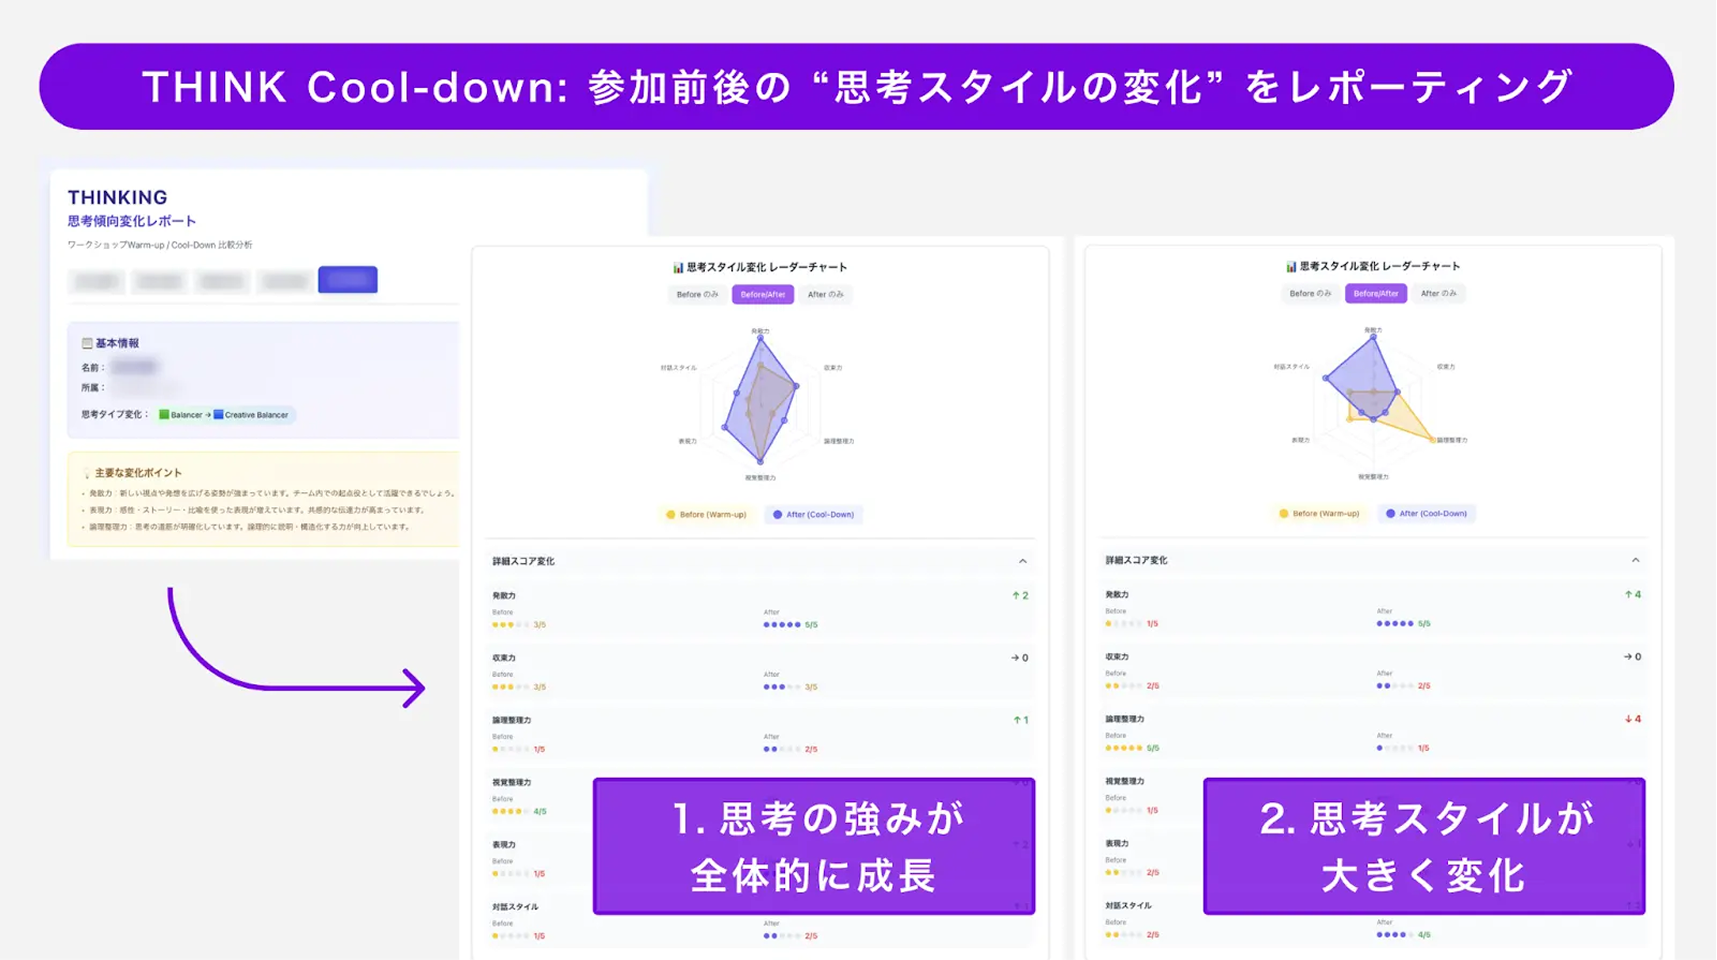Select blue Creative Balancer type square

218,414
